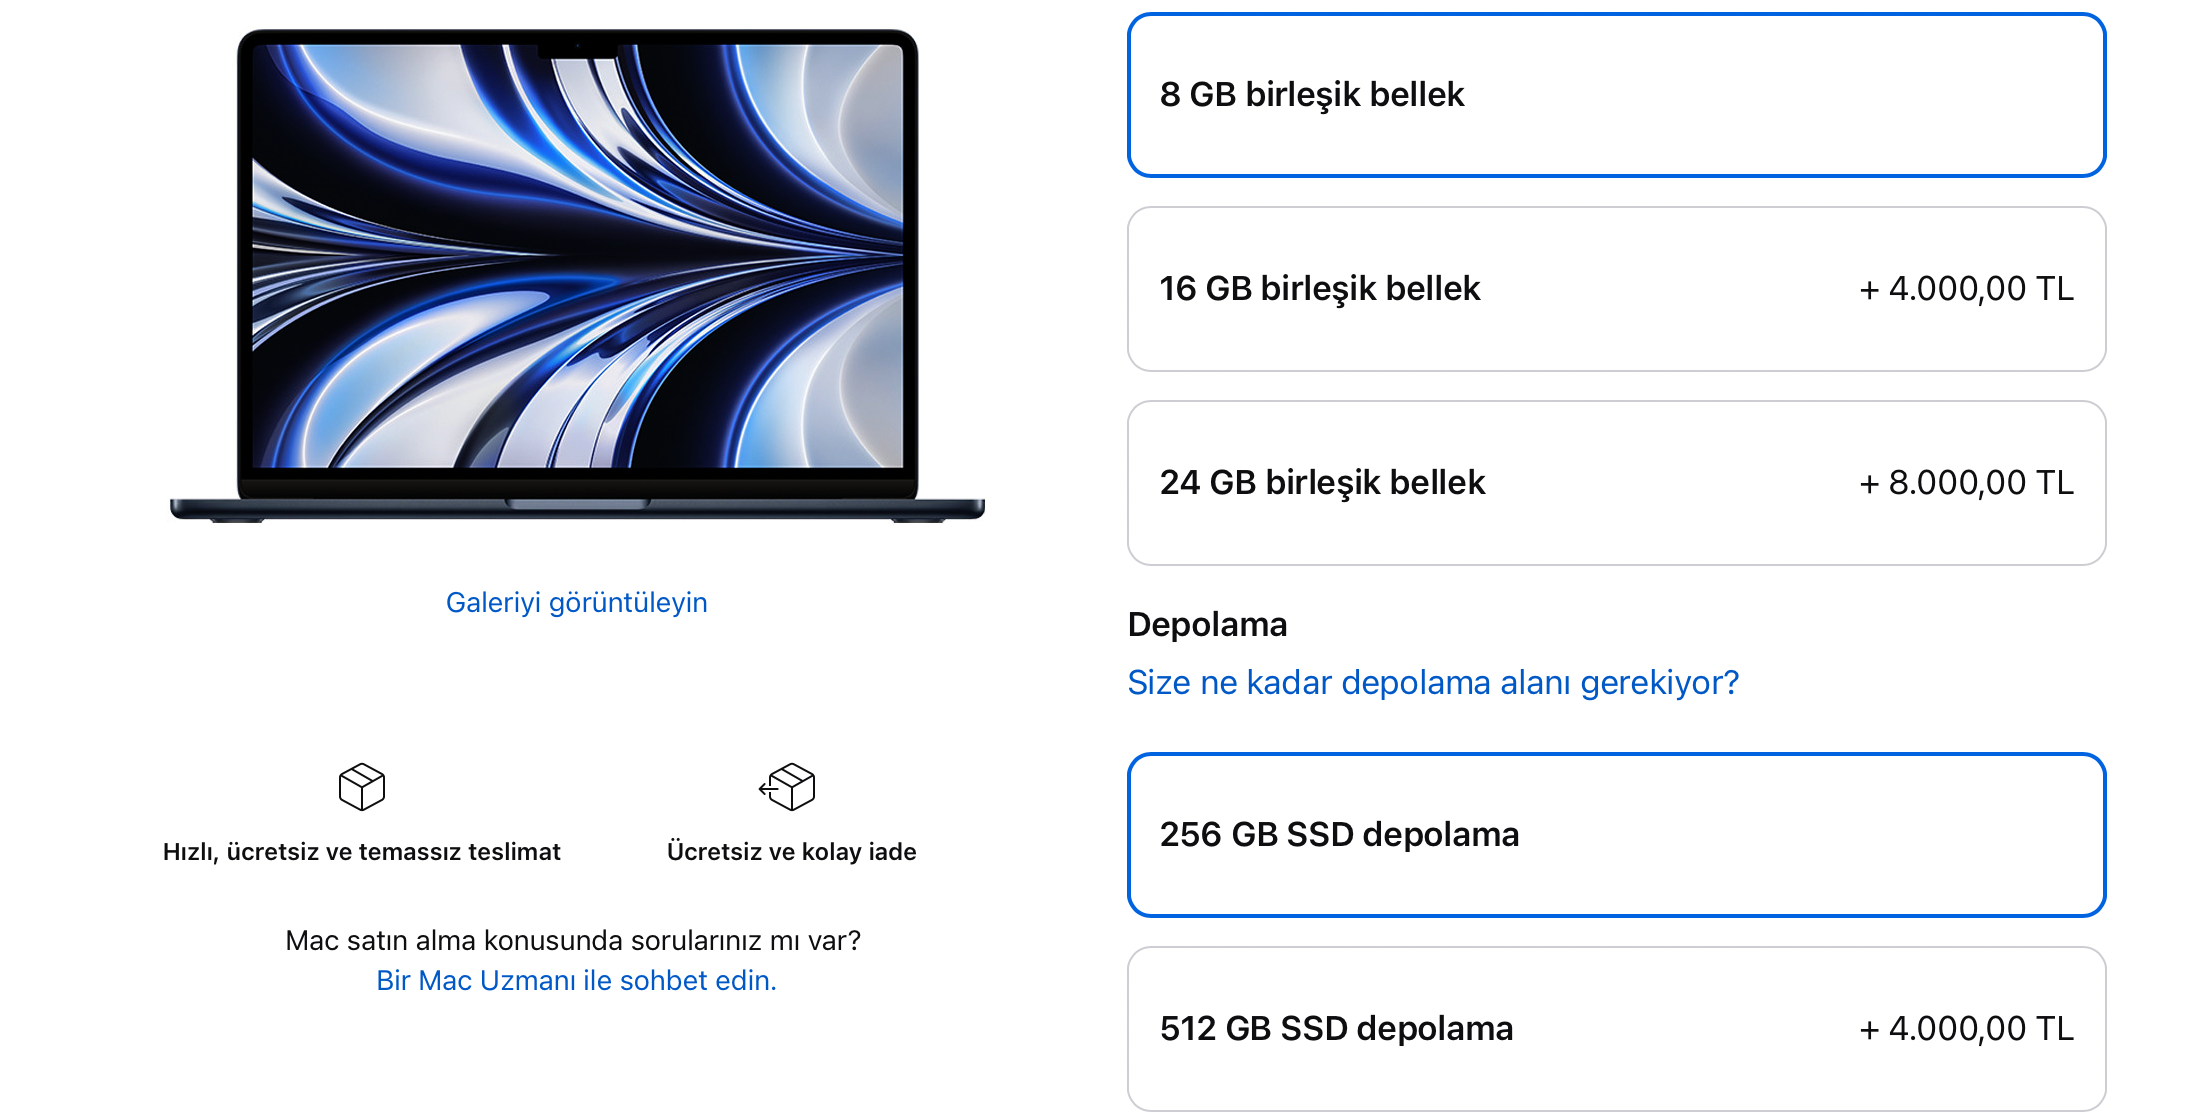Select 8 GB birleşik bellek option
The height and width of the screenshot is (1116, 2204).
(1616, 95)
